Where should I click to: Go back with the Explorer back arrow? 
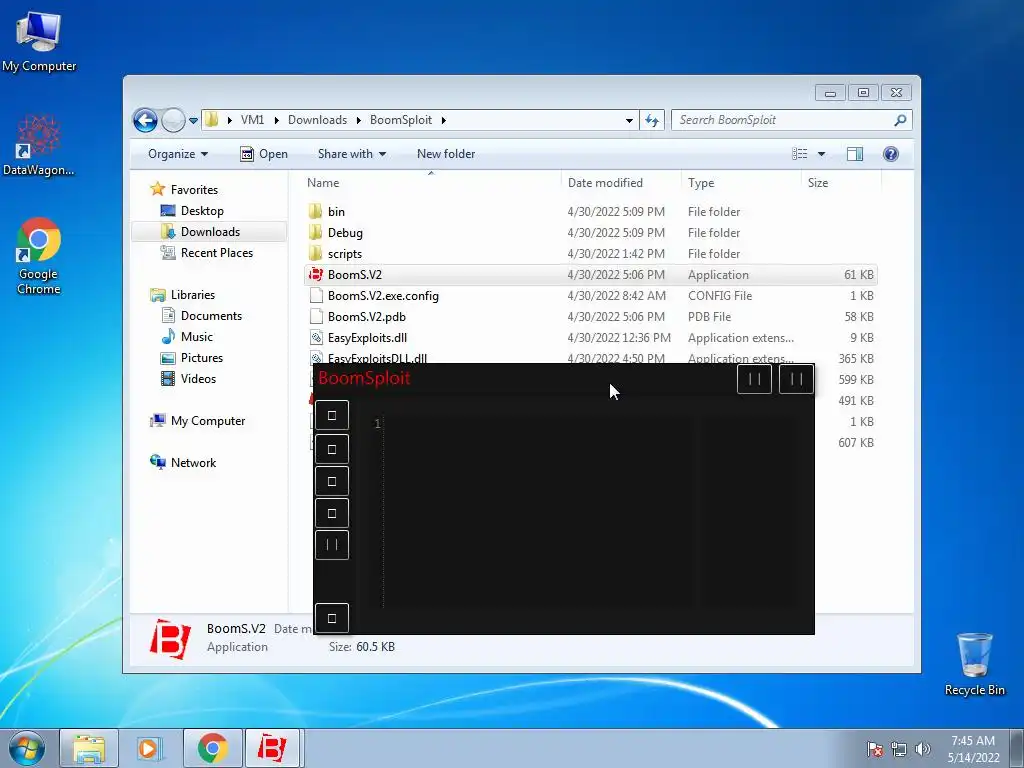tap(145, 120)
